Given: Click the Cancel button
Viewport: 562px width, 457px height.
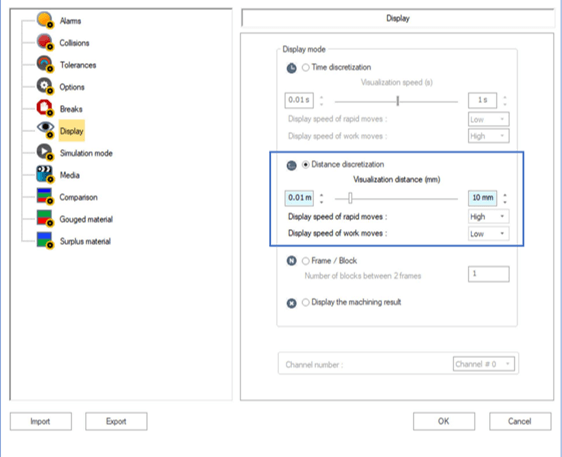Looking at the screenshot, I should 520,421.
